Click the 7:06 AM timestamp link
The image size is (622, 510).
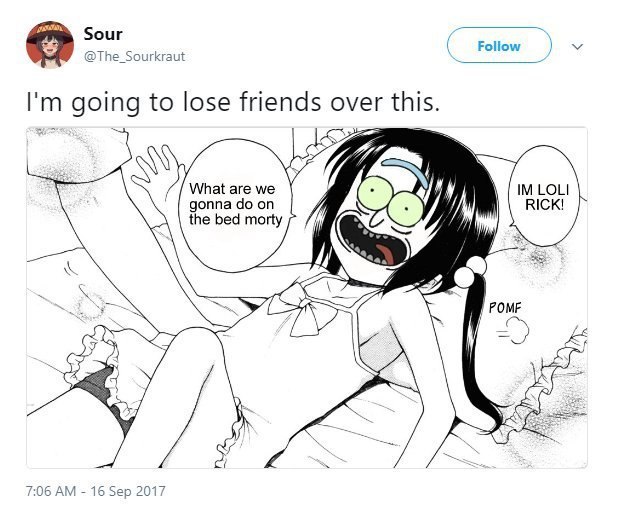tap(51, 491)
